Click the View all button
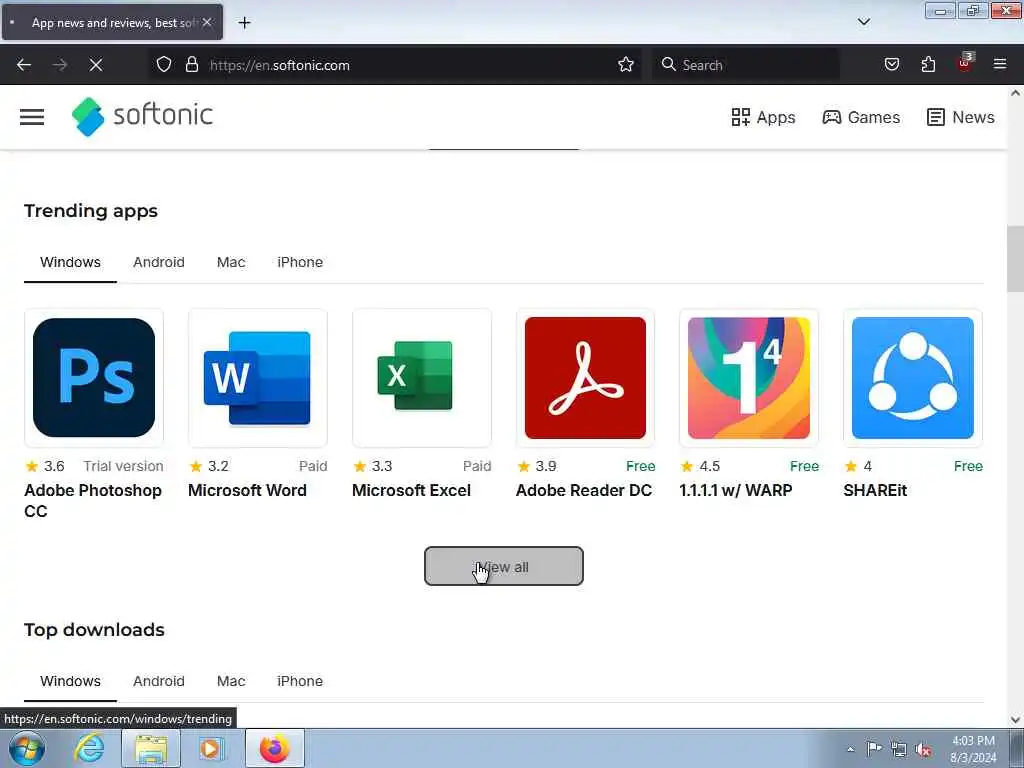The image size is (1024, 768). (504, 566)
